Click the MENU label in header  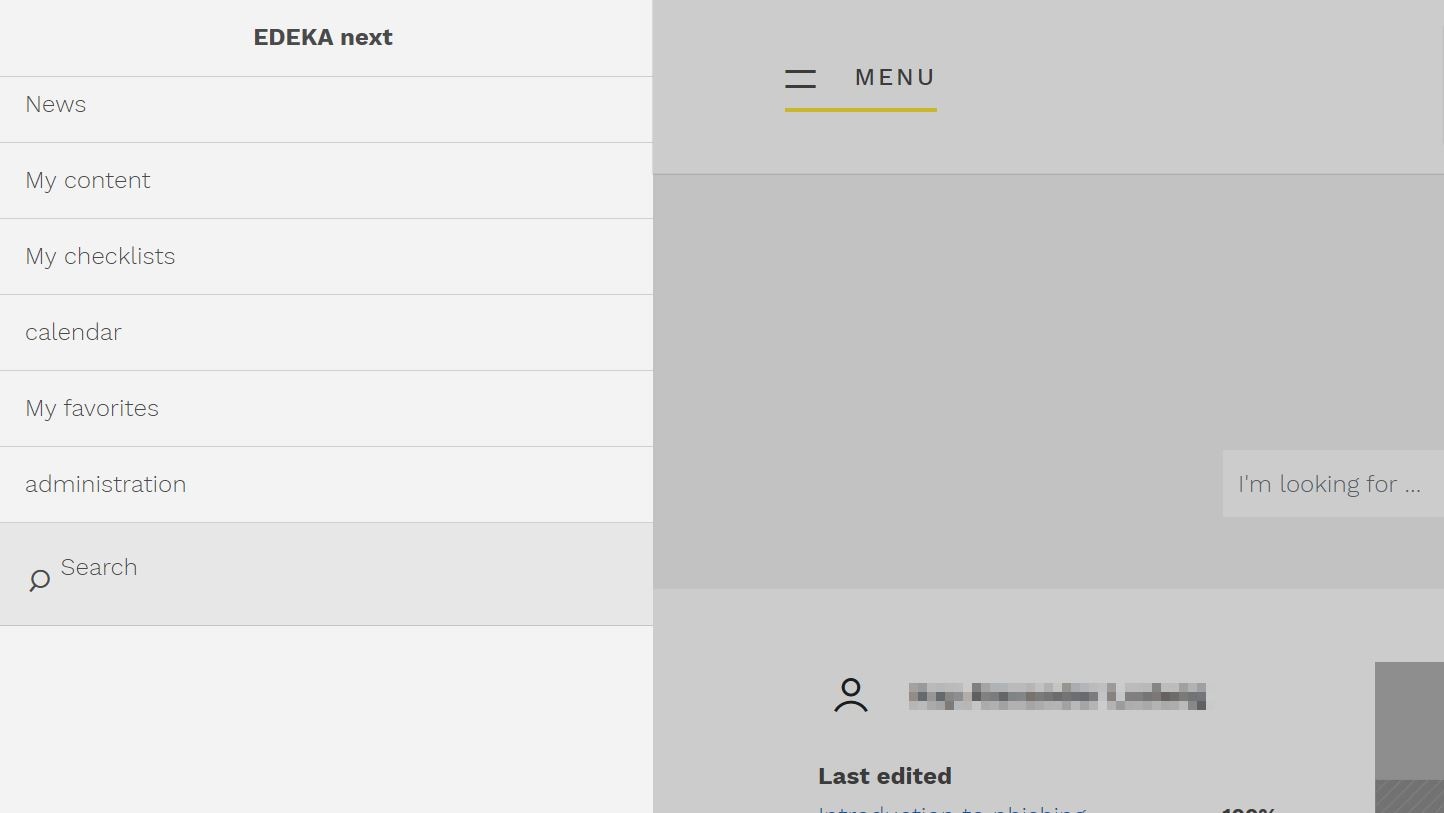(x=895, y=77)
